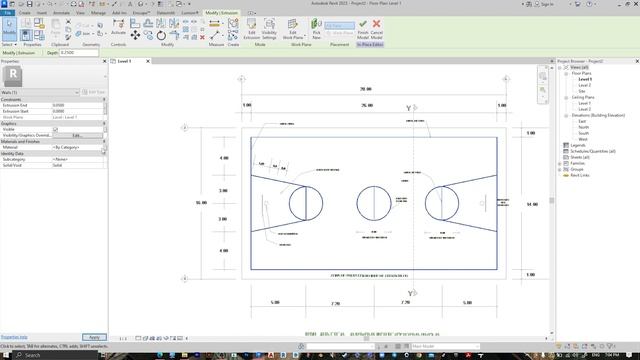Viewport: 640px width, 360px height.
Task: Click the Depth input field
Action: 79,53
